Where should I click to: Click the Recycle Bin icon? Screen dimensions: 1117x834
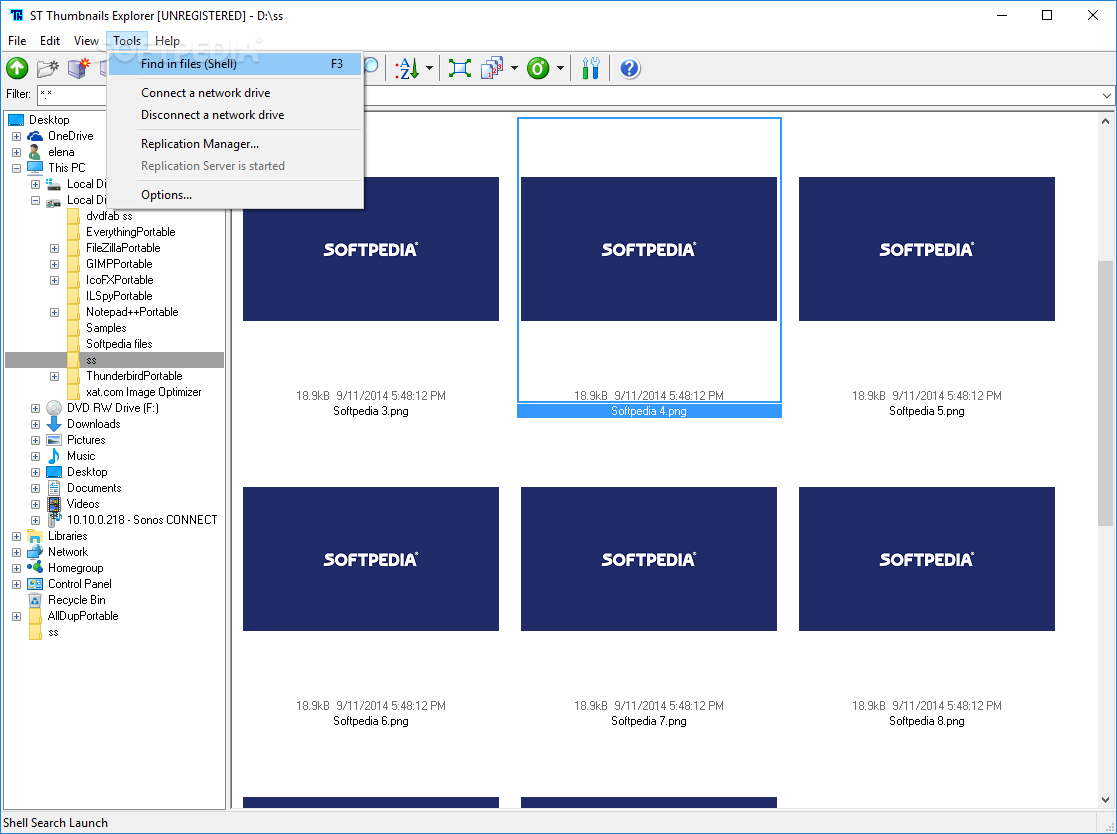click(x=35, y=600)
